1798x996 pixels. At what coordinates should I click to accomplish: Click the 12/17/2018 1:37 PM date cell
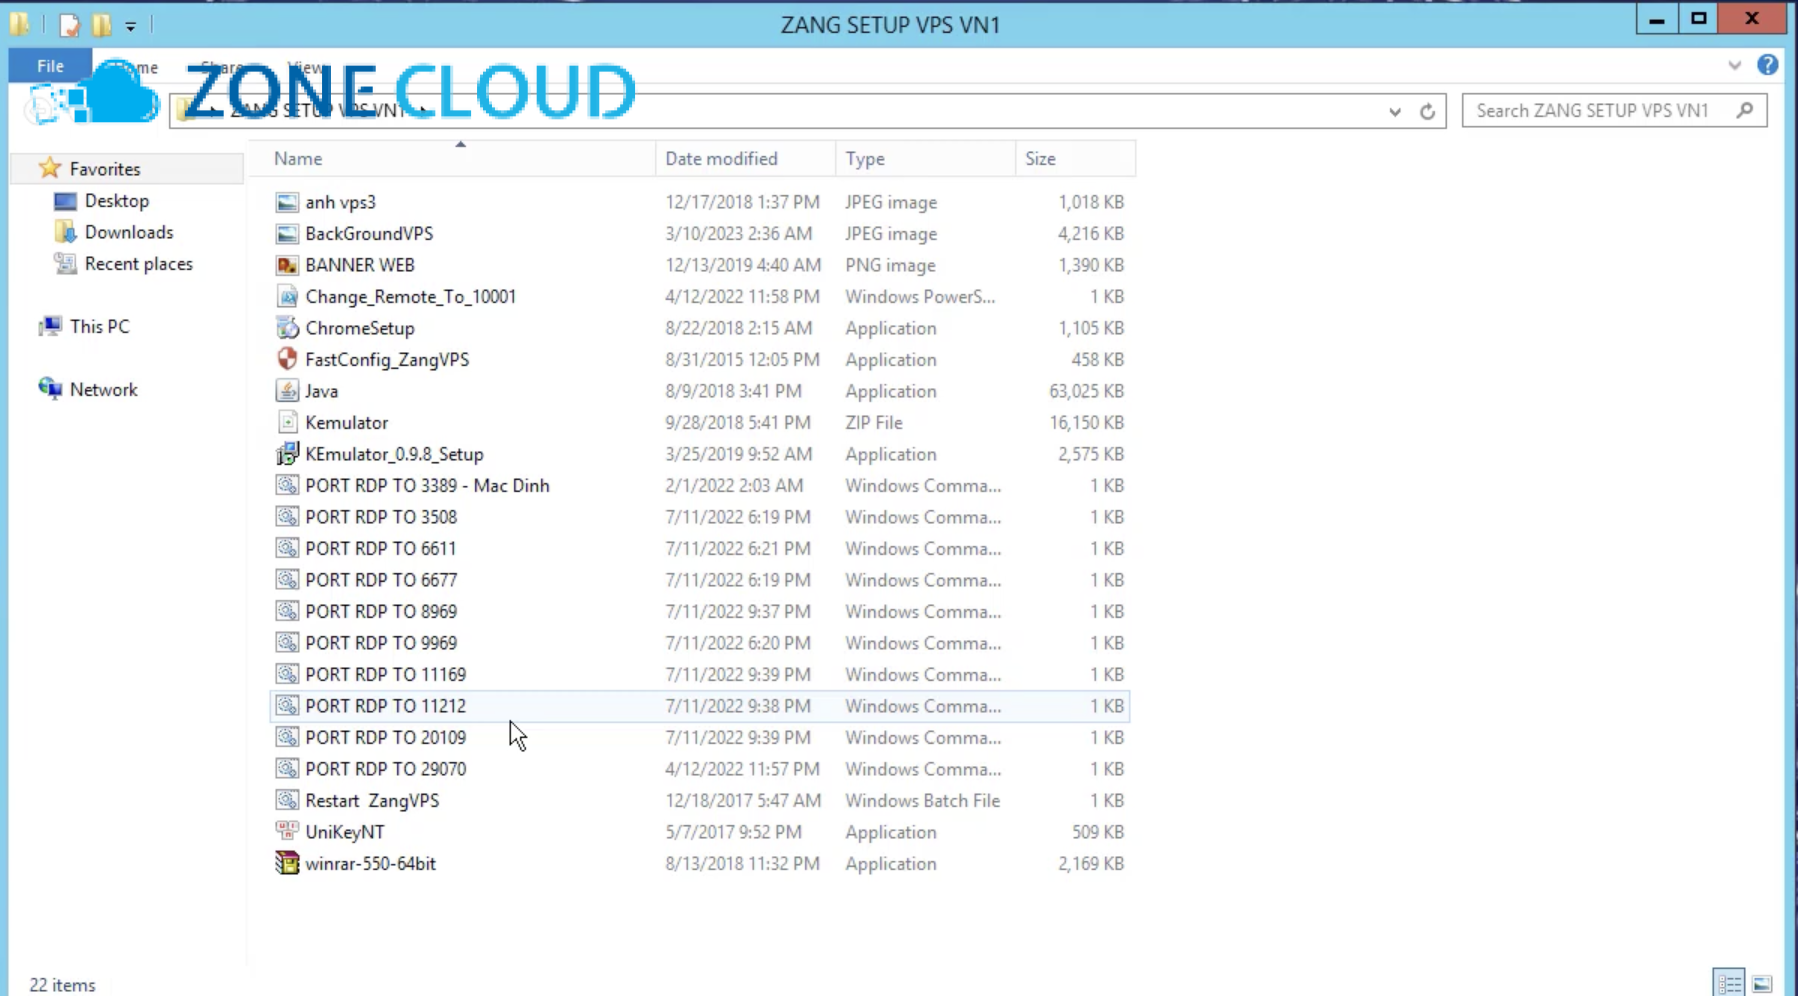coord(742,202)
